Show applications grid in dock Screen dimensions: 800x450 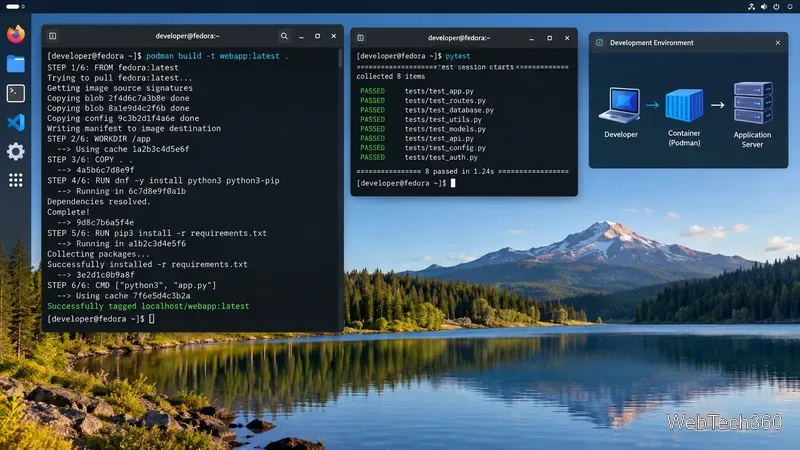tap(16, 180)
